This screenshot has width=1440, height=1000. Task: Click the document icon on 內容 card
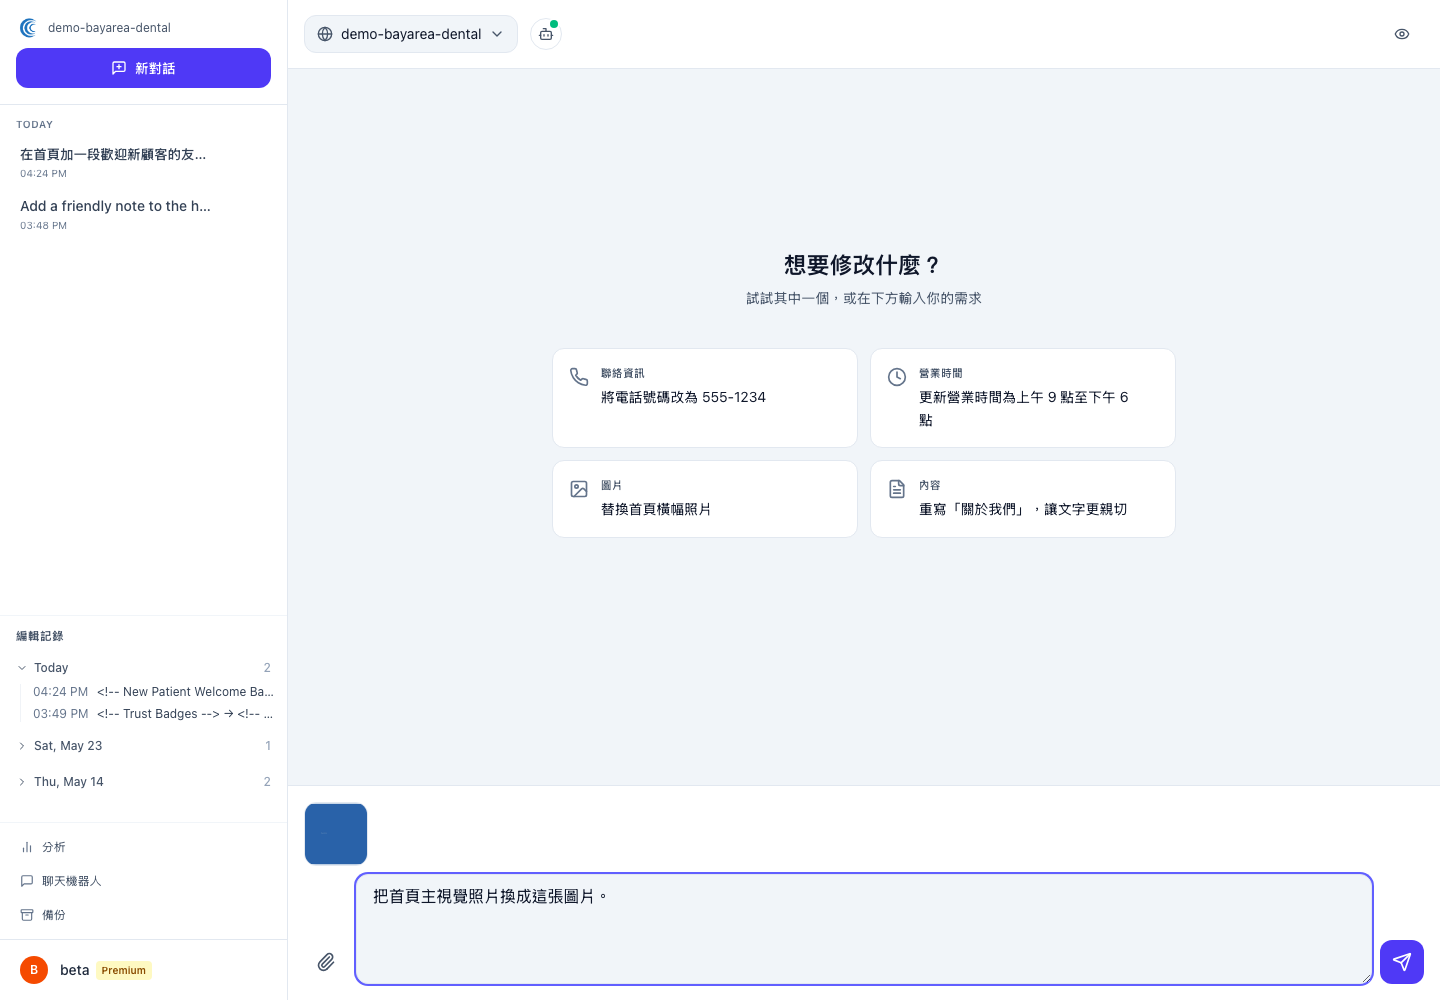point(897,489)
